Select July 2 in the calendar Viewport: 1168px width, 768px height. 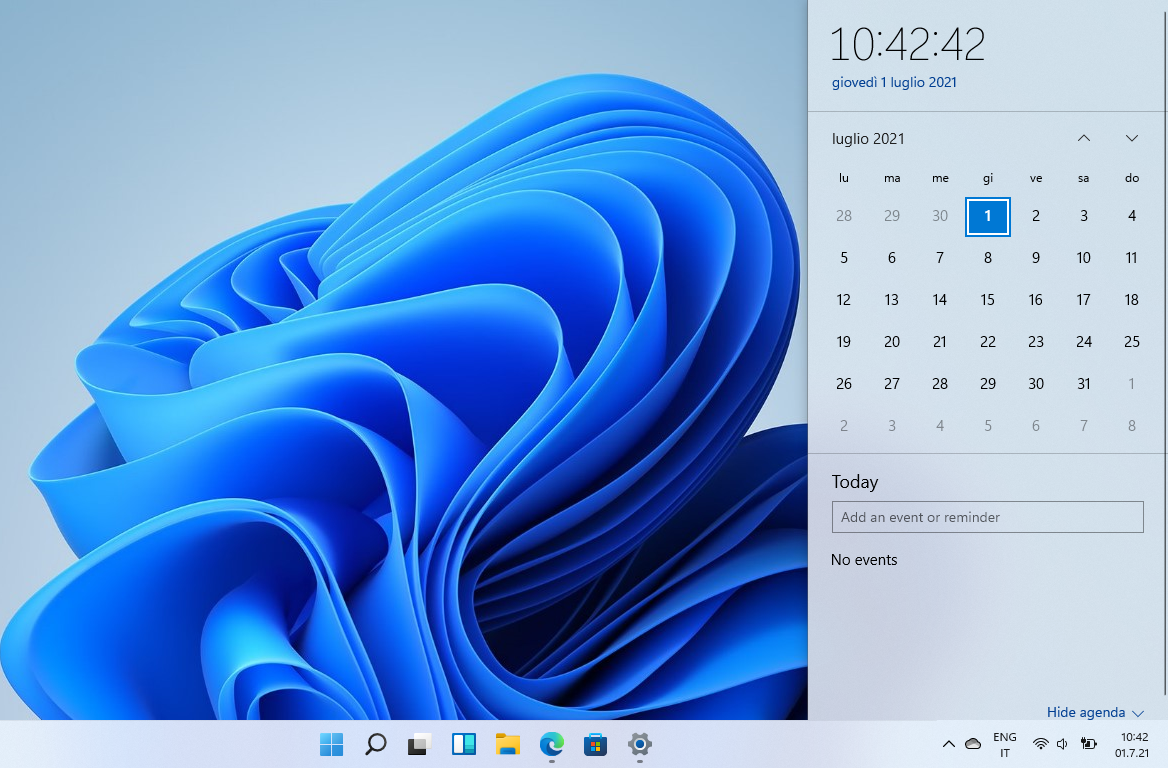click(1035, 216)
